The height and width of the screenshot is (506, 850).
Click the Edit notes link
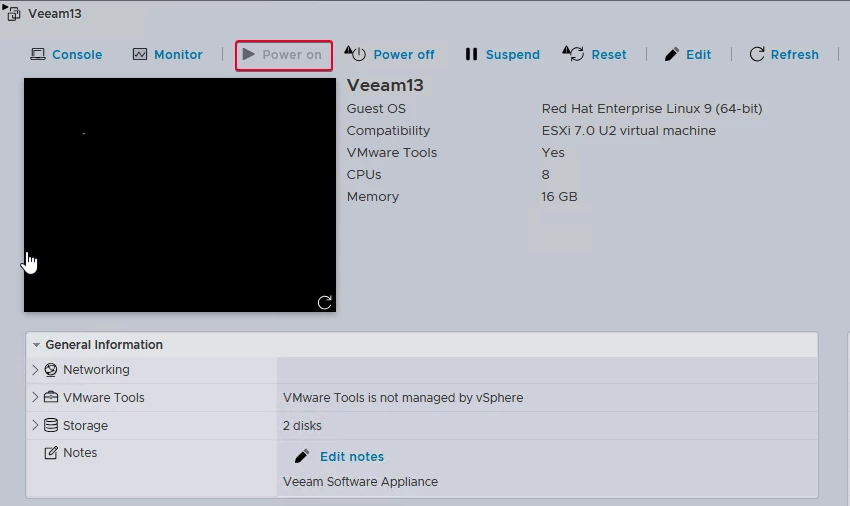tap(352, 457)
